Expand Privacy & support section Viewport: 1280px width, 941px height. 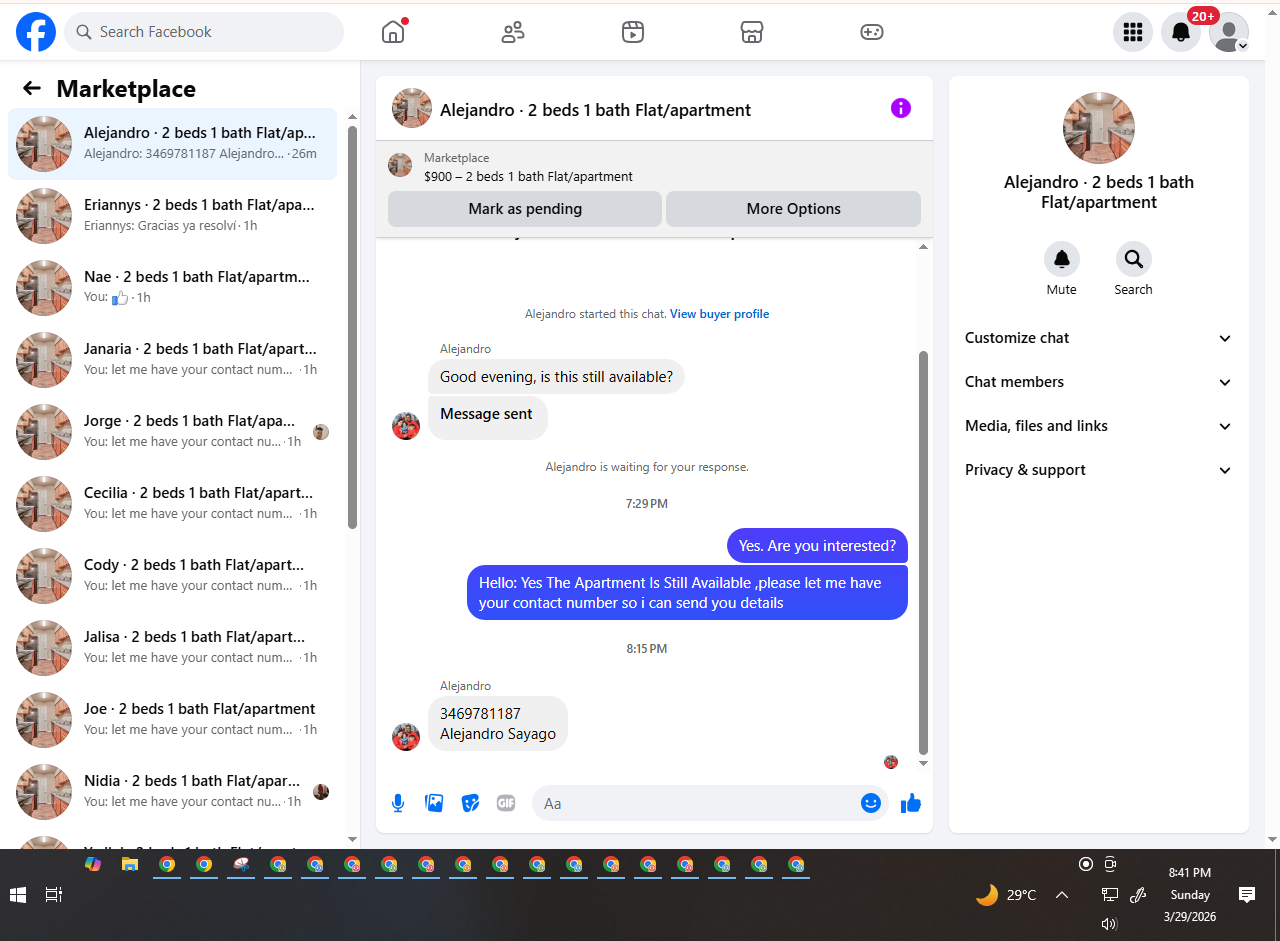[x=1099, y=470]
